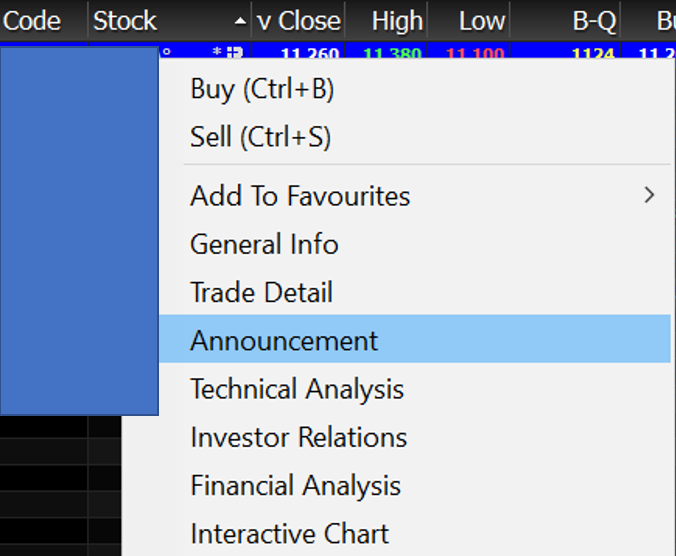The width and height of the screenshot is (676, 556).
Task: Click the asterisk marker in selected row
Action: 217,52
